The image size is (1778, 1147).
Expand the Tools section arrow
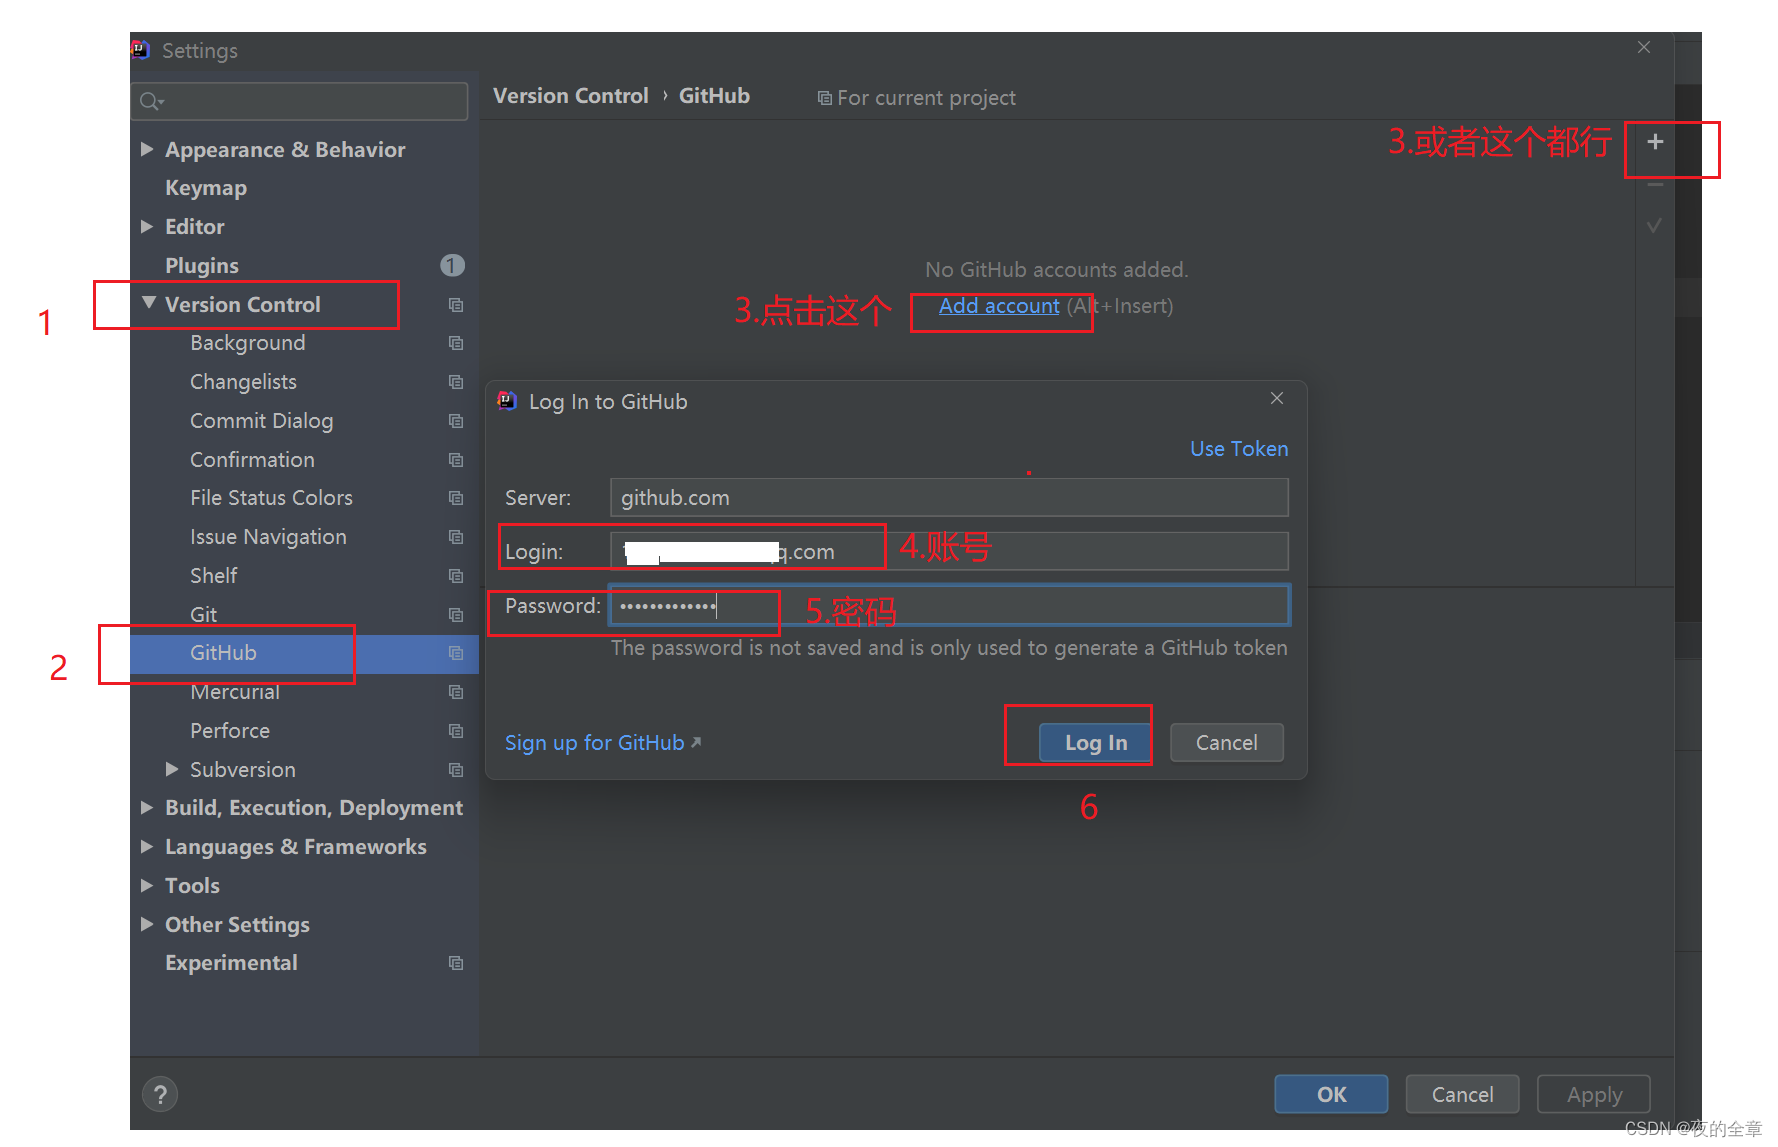(147, 885)
